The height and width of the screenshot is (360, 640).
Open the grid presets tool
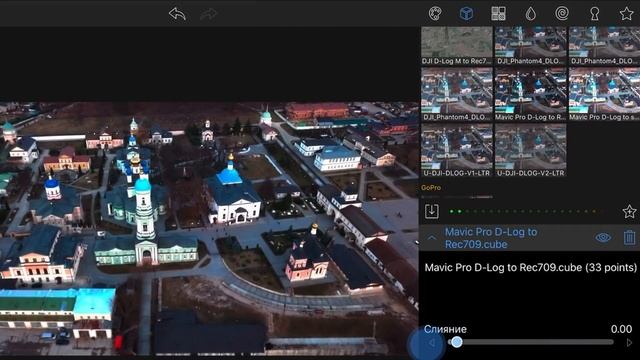(x=498, y=13)
